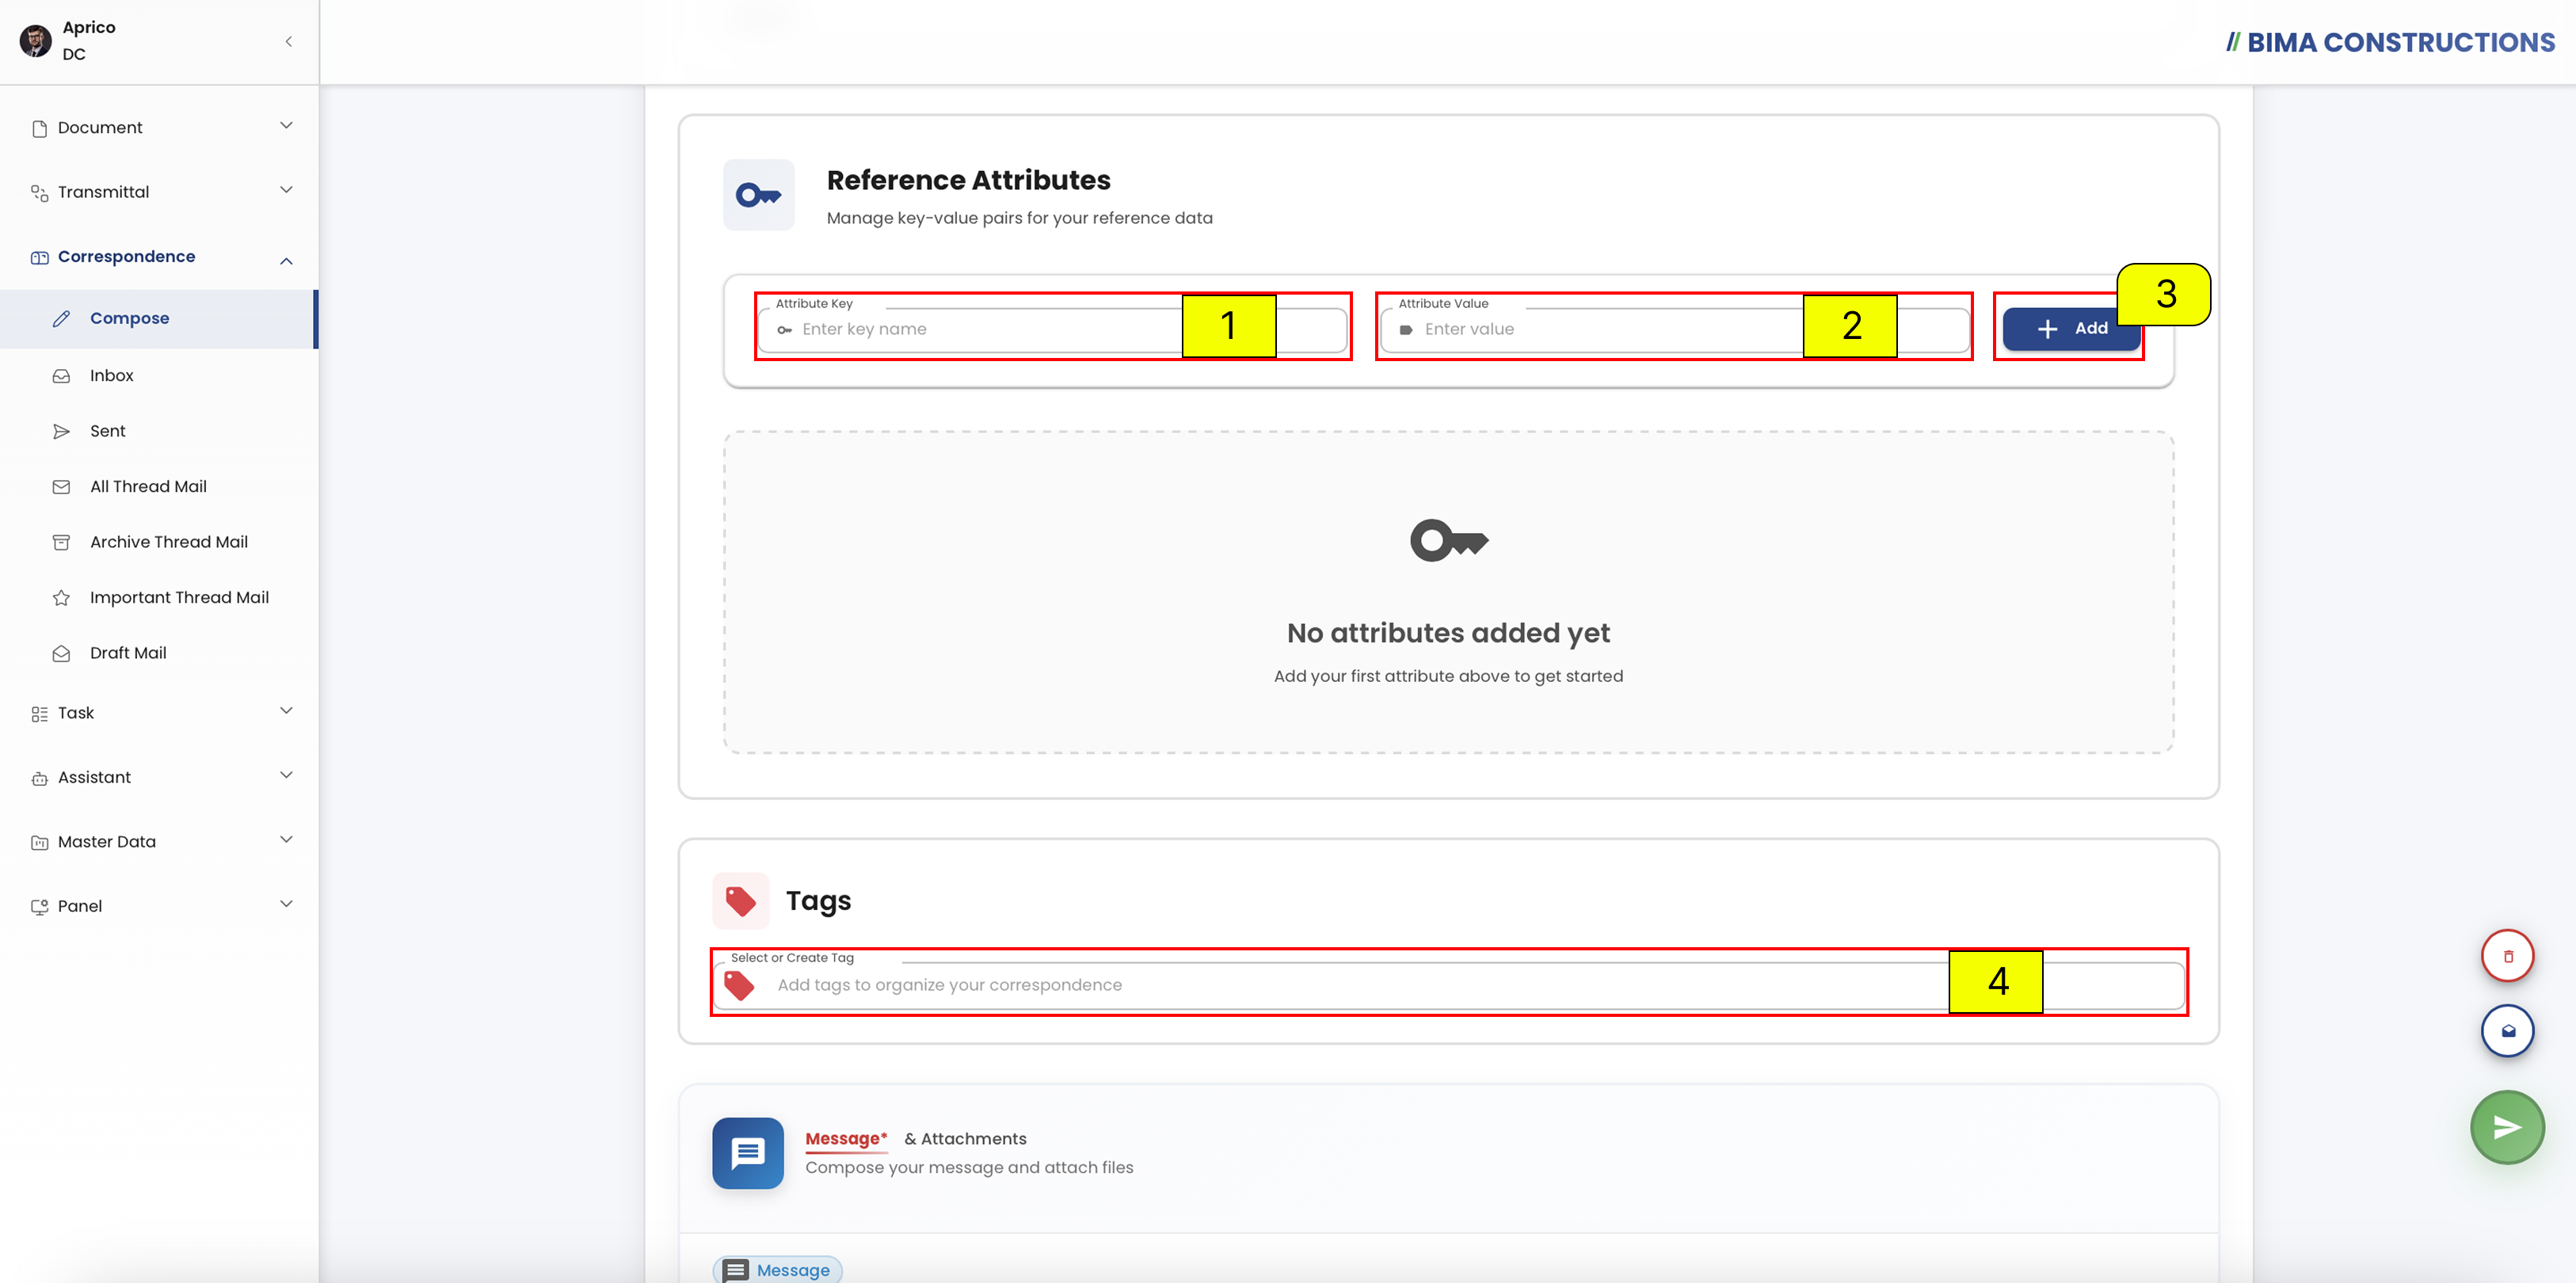Click the Document page icon in sidebar
The width and height of the screenshot is (2576, 1283).
[39, 128]
